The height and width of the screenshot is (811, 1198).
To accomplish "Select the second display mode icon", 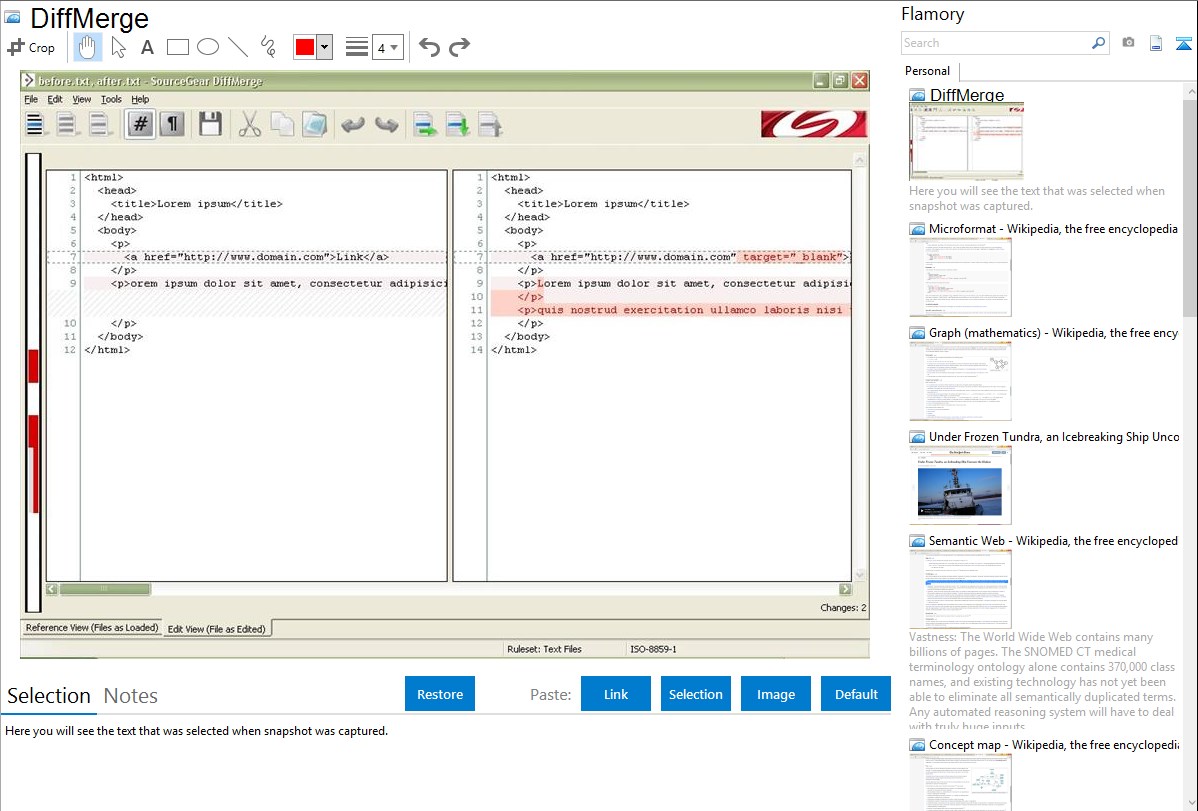I will coord(66,124).
